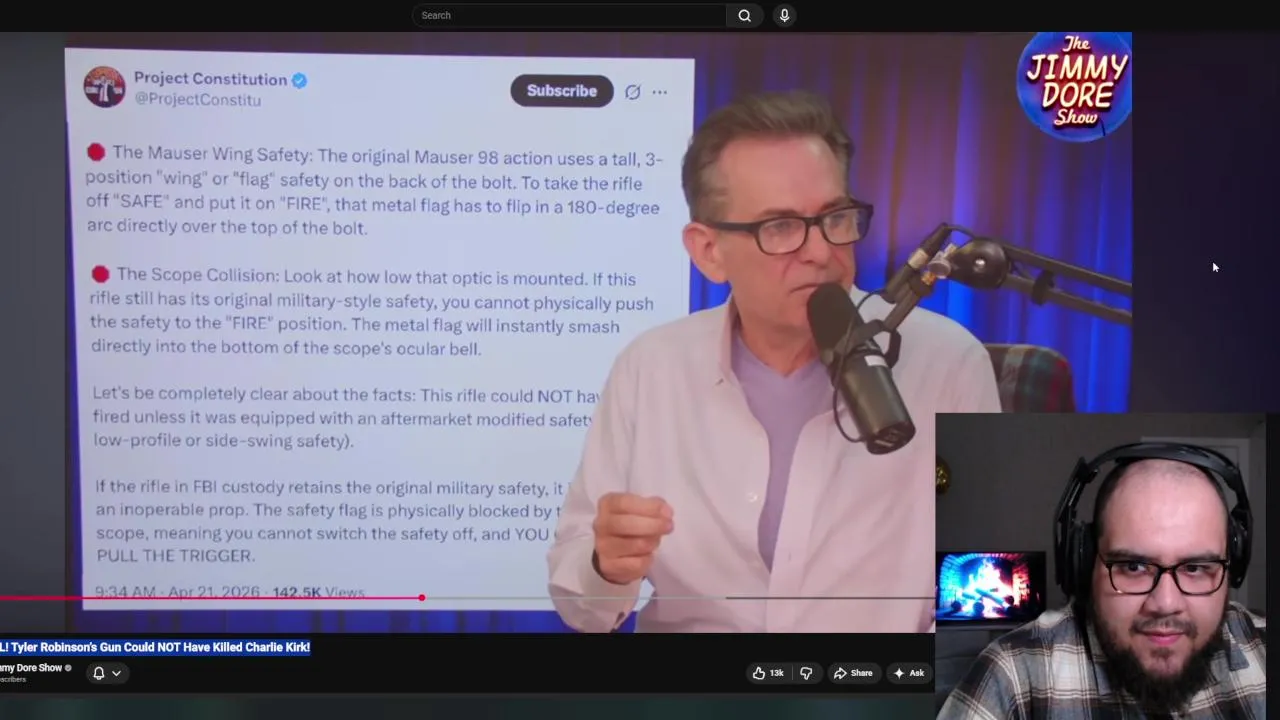Viewport: 1280px width, 720px height.
Task: Open the Share dialog
Action: (x=853, y=673)
